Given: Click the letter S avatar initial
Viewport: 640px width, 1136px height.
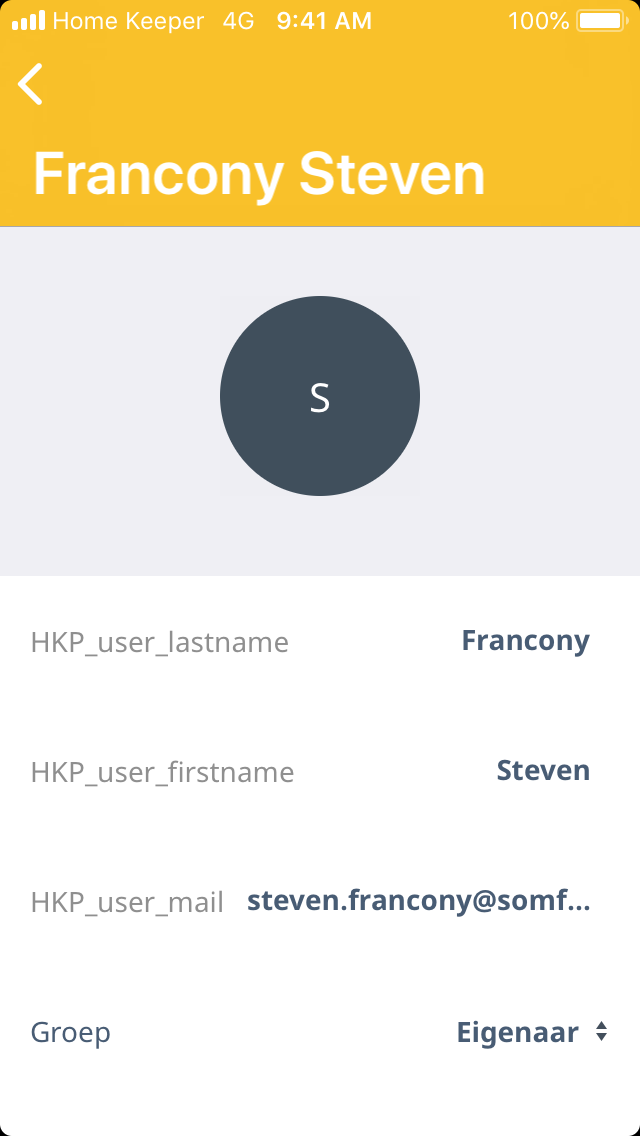Looking at the screenshot, I should coord(319,398).
